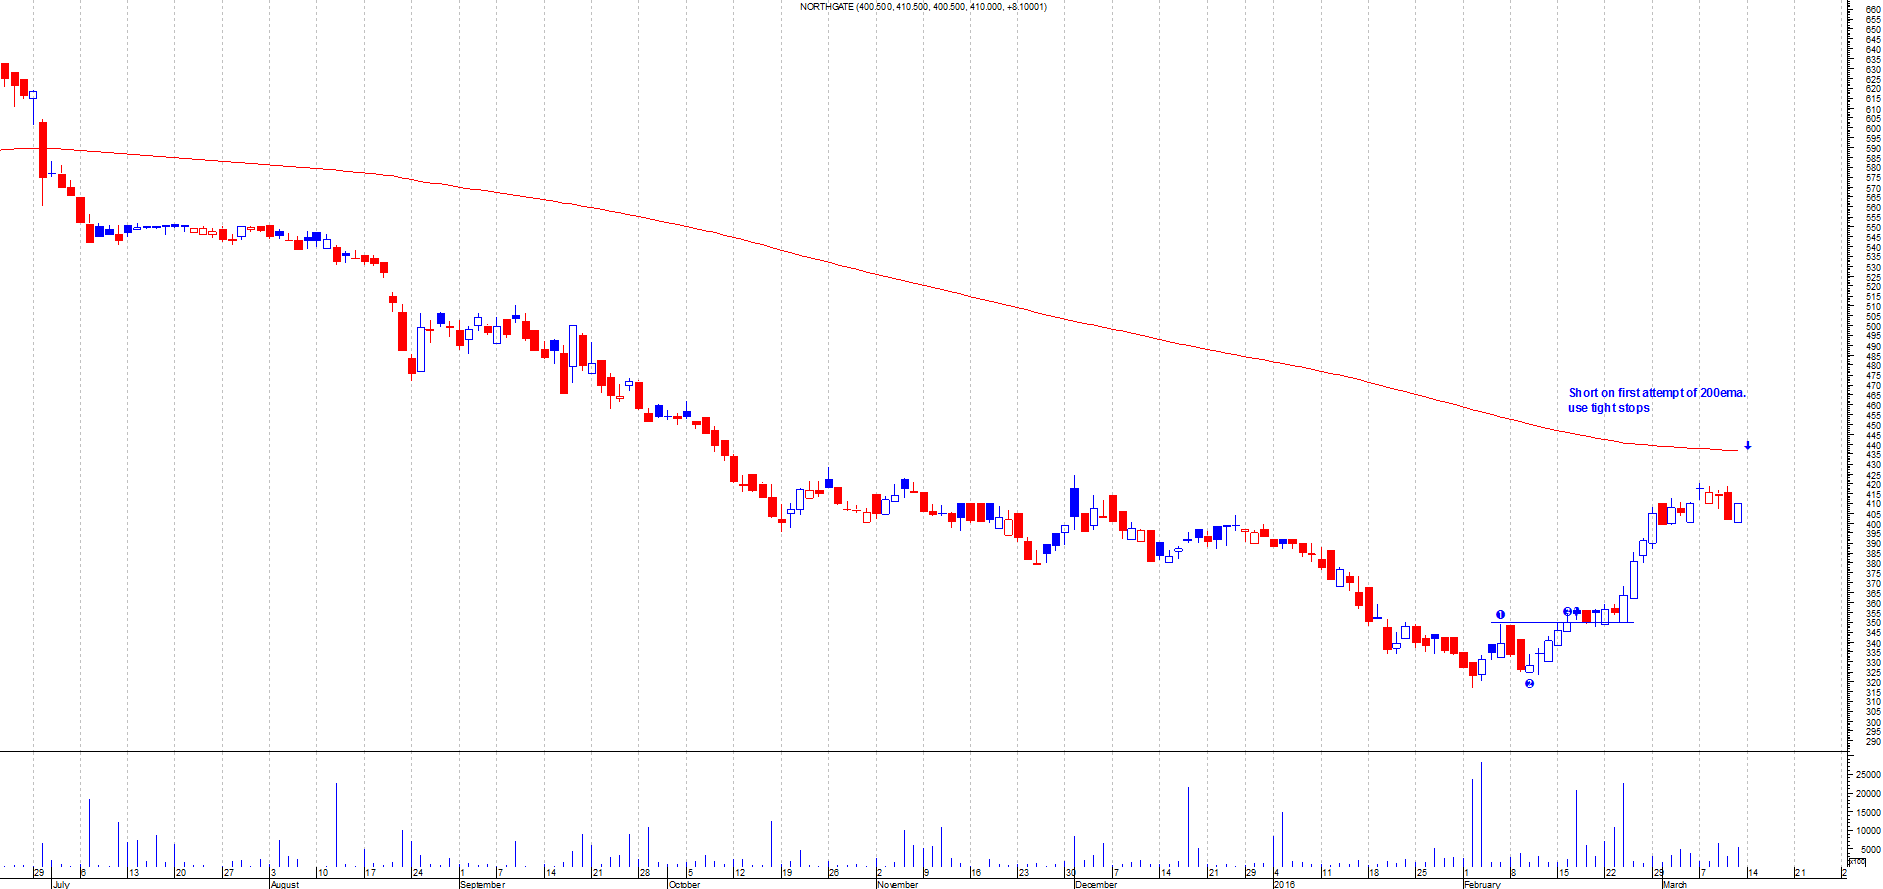This screenshot has width=1883, height=889.
Task: Click the December label on date axis
Action: [1097, 884]
